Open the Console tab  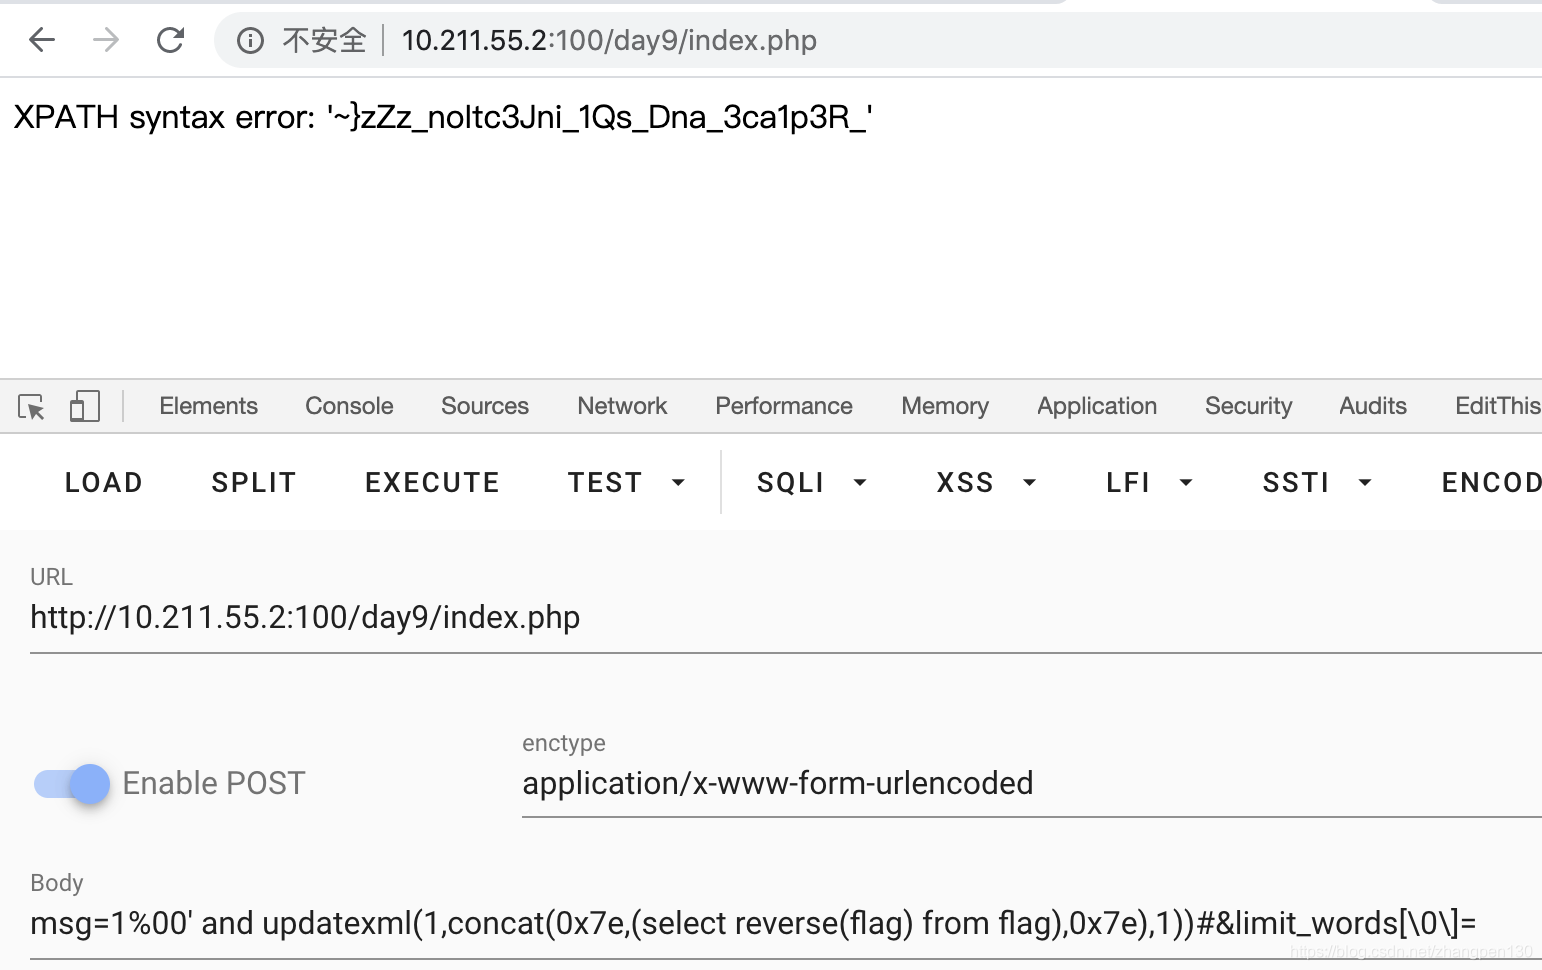pyautogui.click(x=349, y=406)
